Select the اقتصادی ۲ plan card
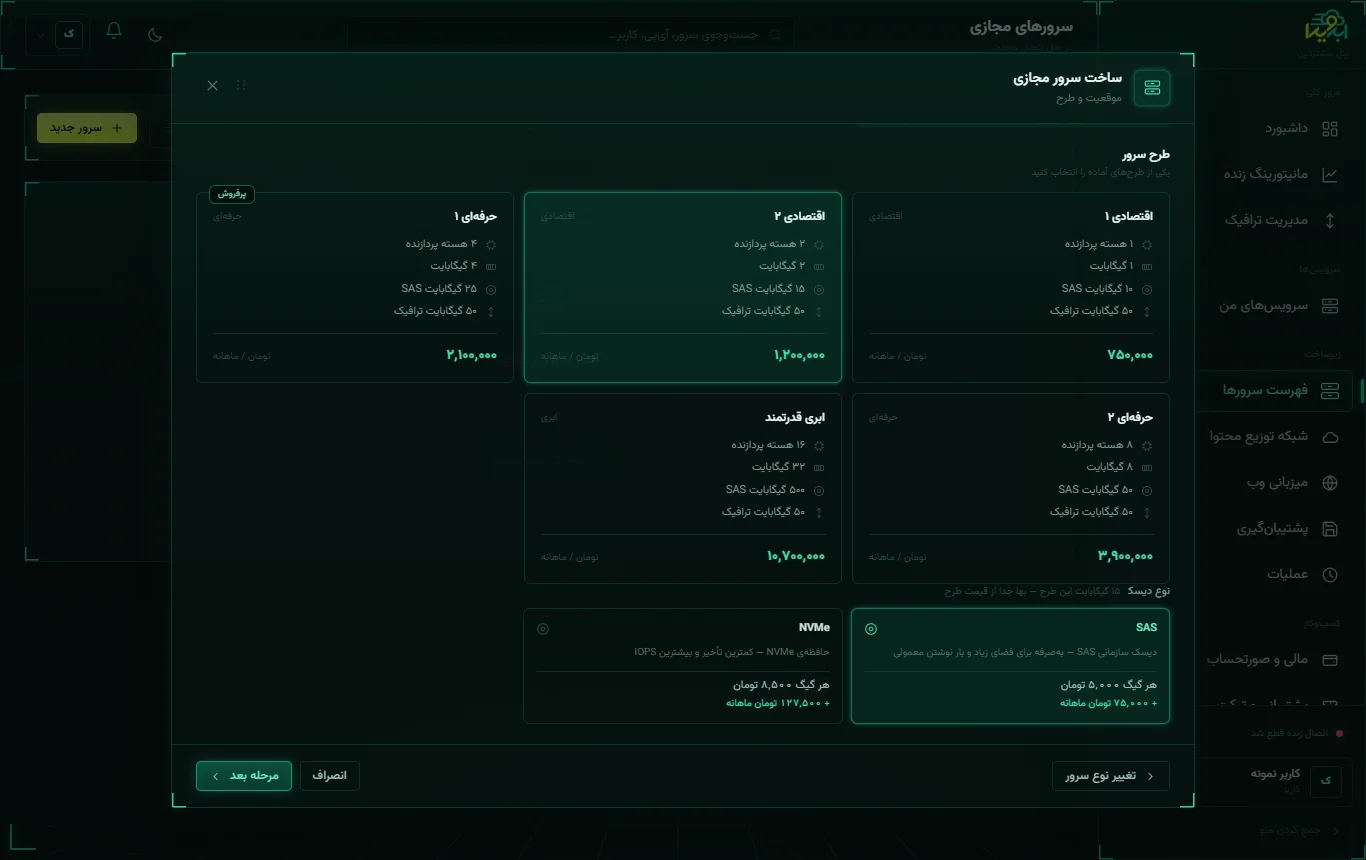 pos(682,287)
